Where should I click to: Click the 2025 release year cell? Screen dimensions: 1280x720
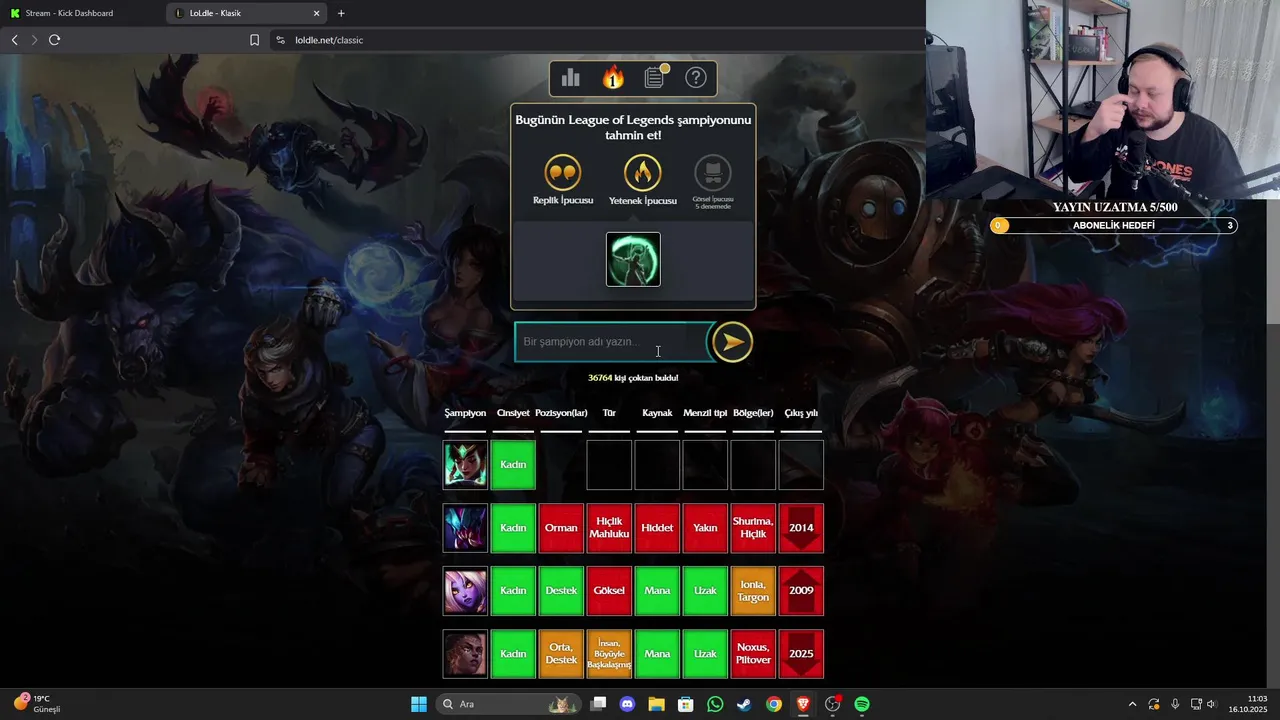click(801, 654)
